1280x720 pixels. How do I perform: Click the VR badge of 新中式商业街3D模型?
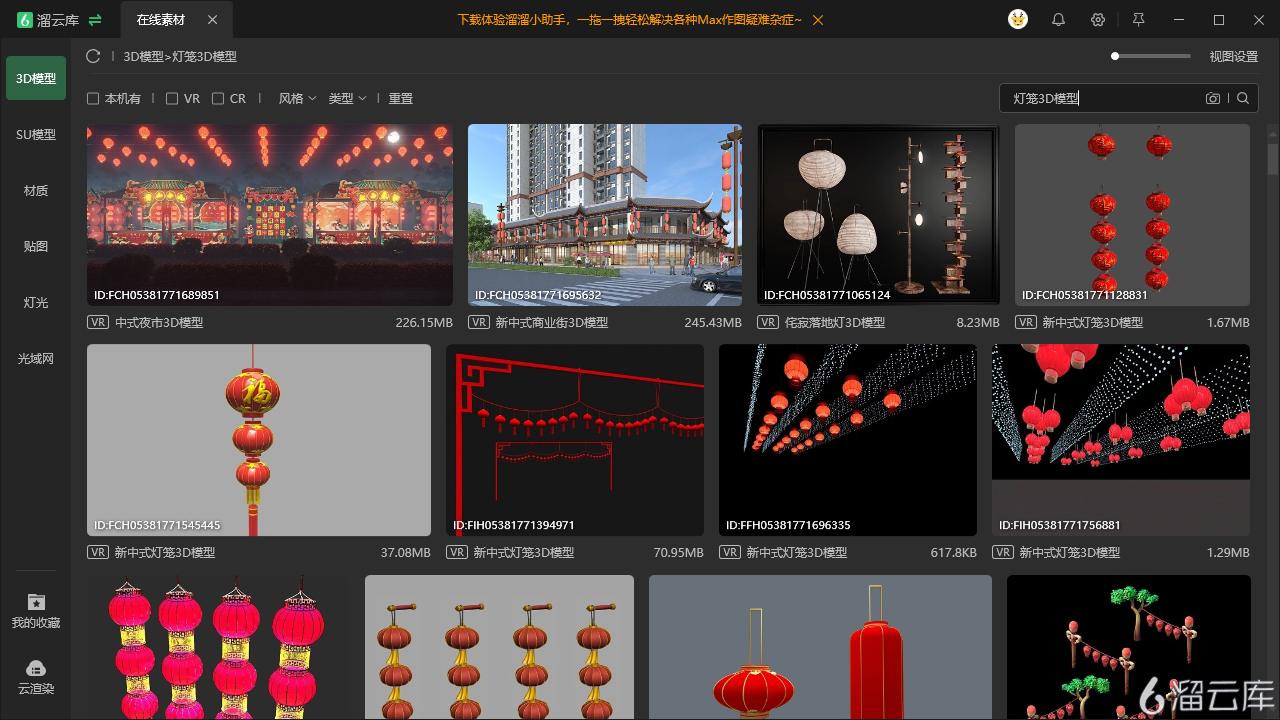coord(479,322)
